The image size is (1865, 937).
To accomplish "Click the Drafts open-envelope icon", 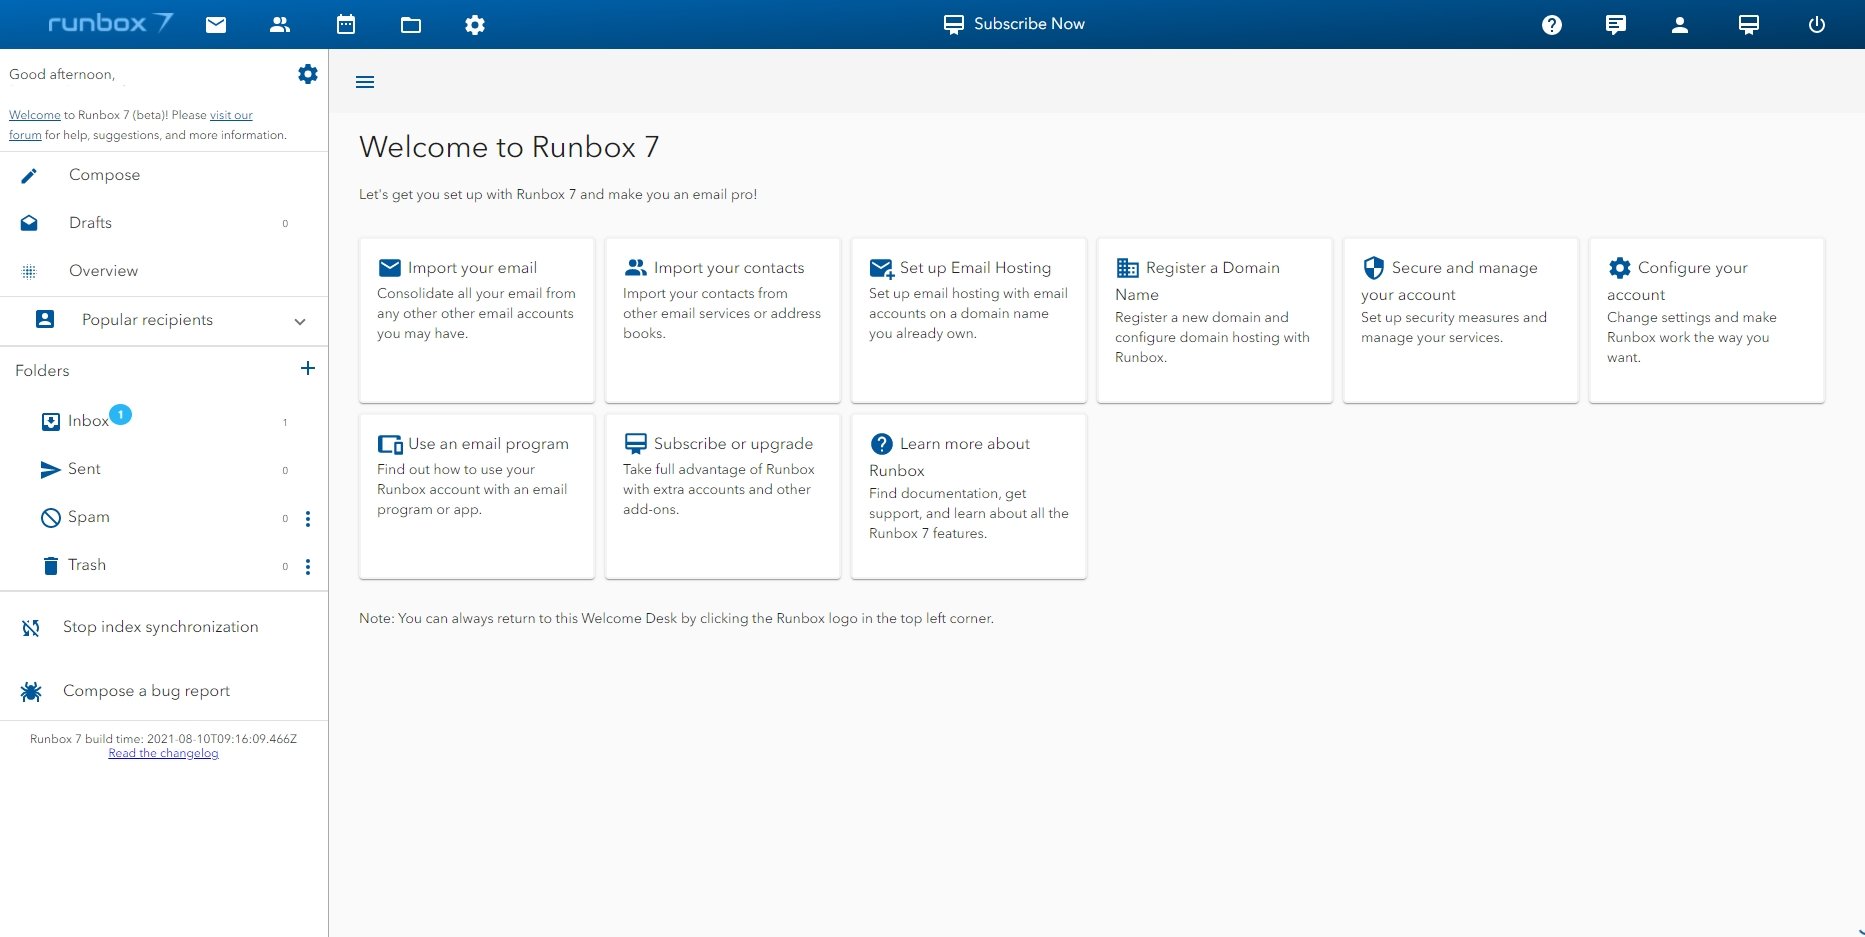I will [29, 223].
